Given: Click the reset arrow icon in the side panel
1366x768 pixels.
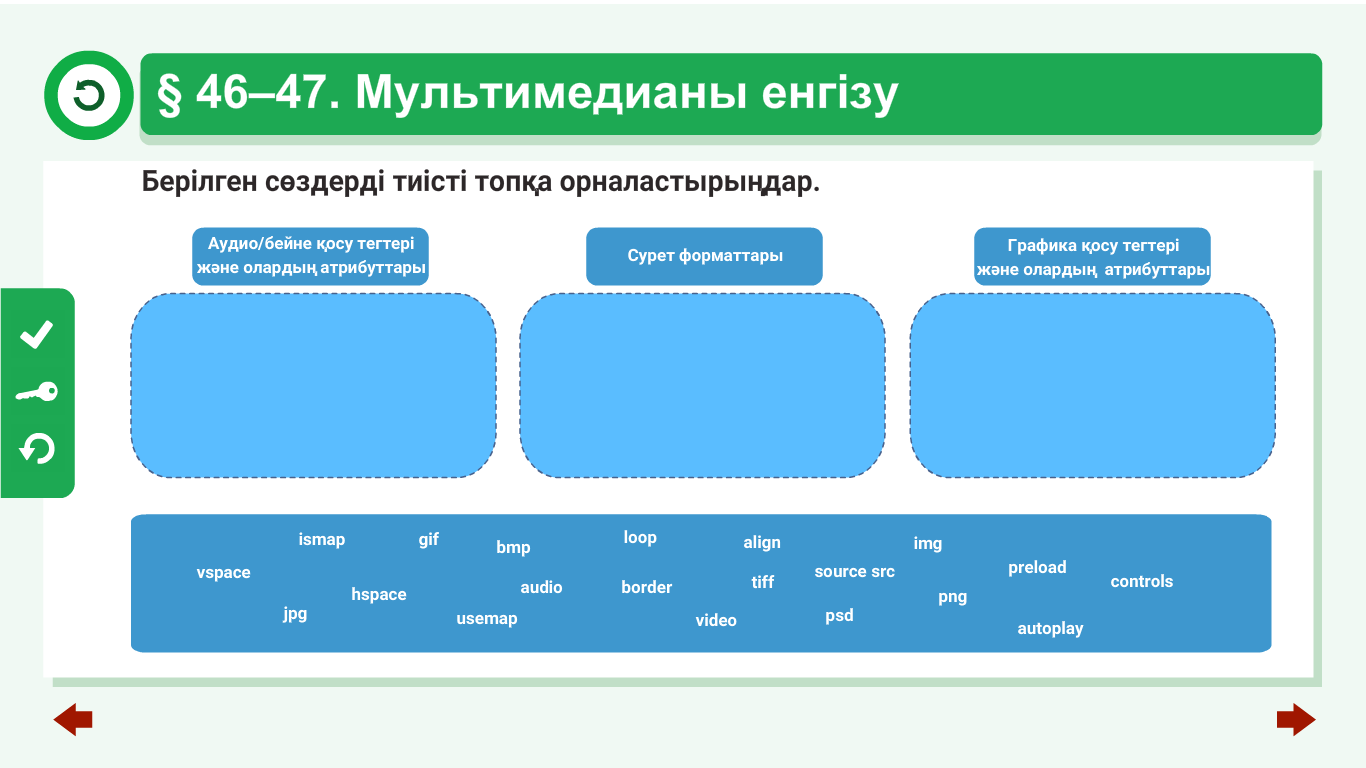Looking at the screenshot, I should click(37, 448).
